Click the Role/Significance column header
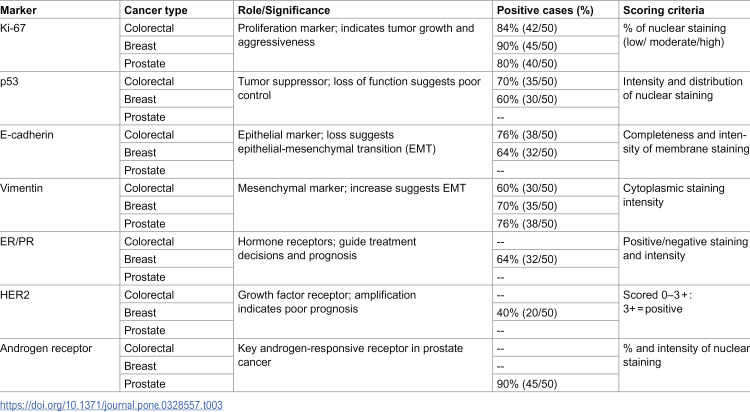Viewport: 750px width, 412px height. 284,10
